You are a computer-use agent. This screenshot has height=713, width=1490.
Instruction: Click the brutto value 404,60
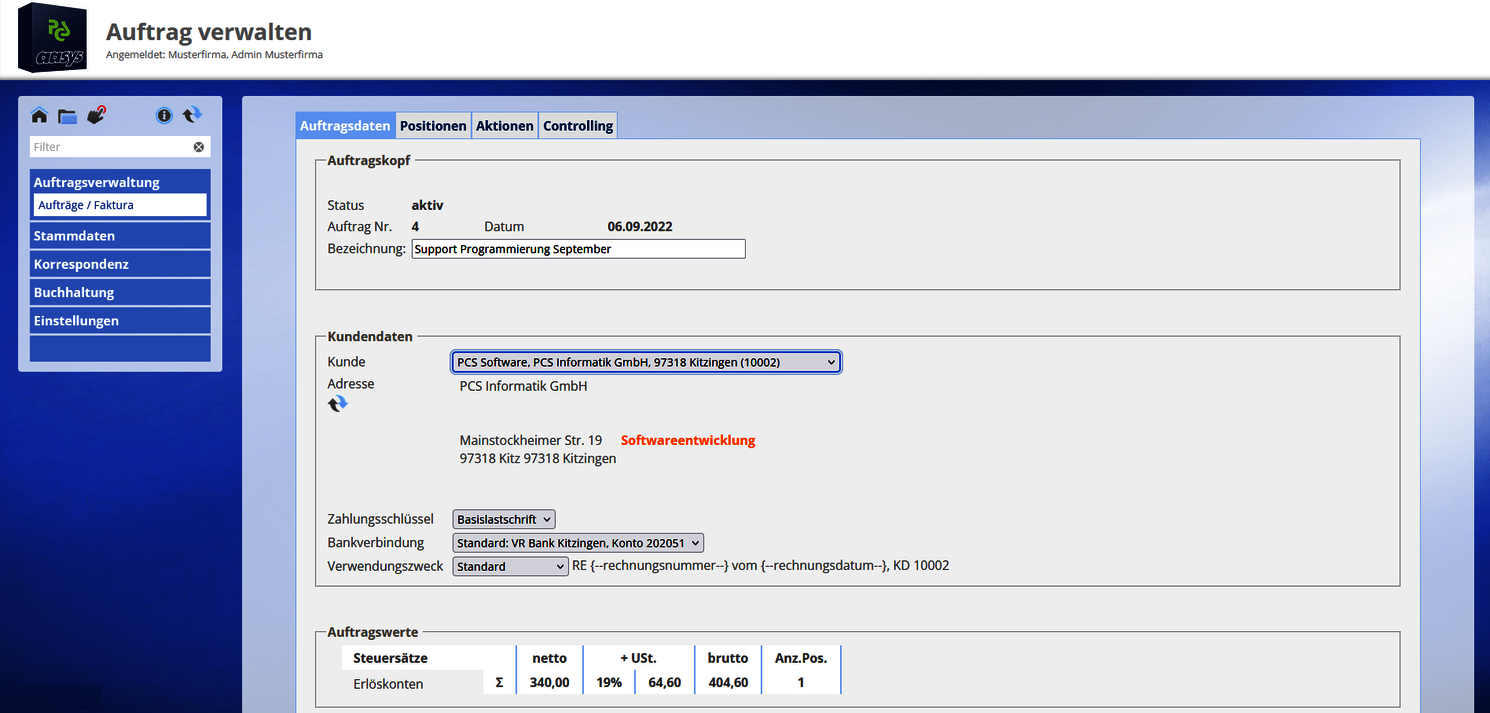pyautogui.click(x=727, y=683)
